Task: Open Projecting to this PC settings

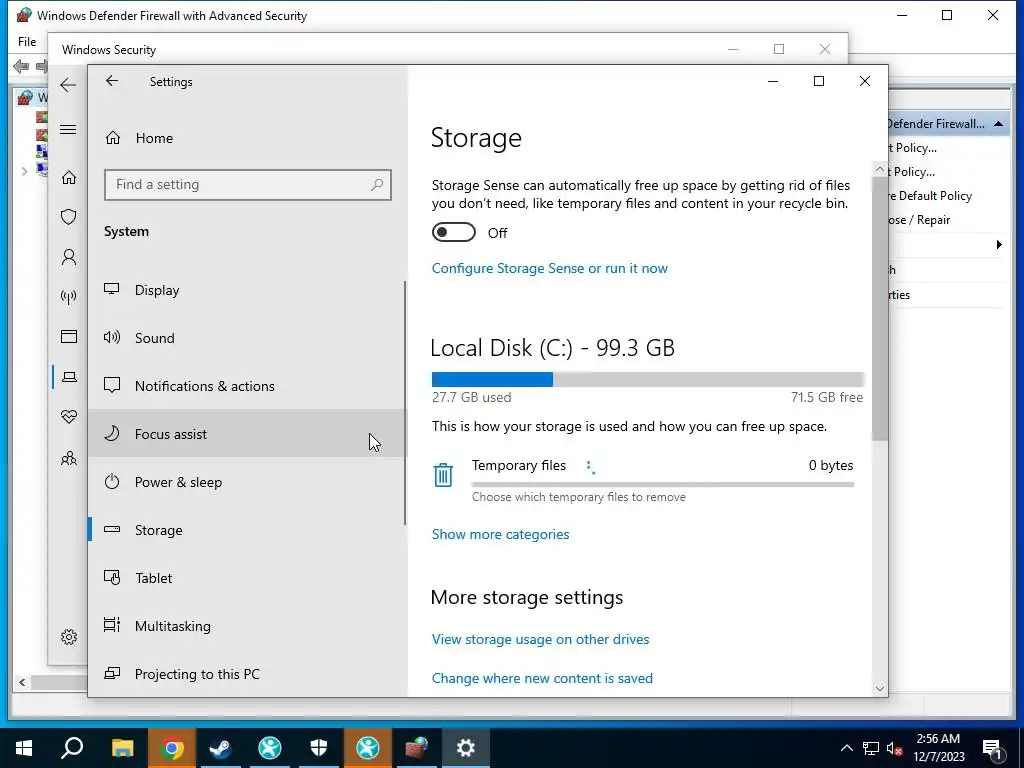Action: [247, 674]
